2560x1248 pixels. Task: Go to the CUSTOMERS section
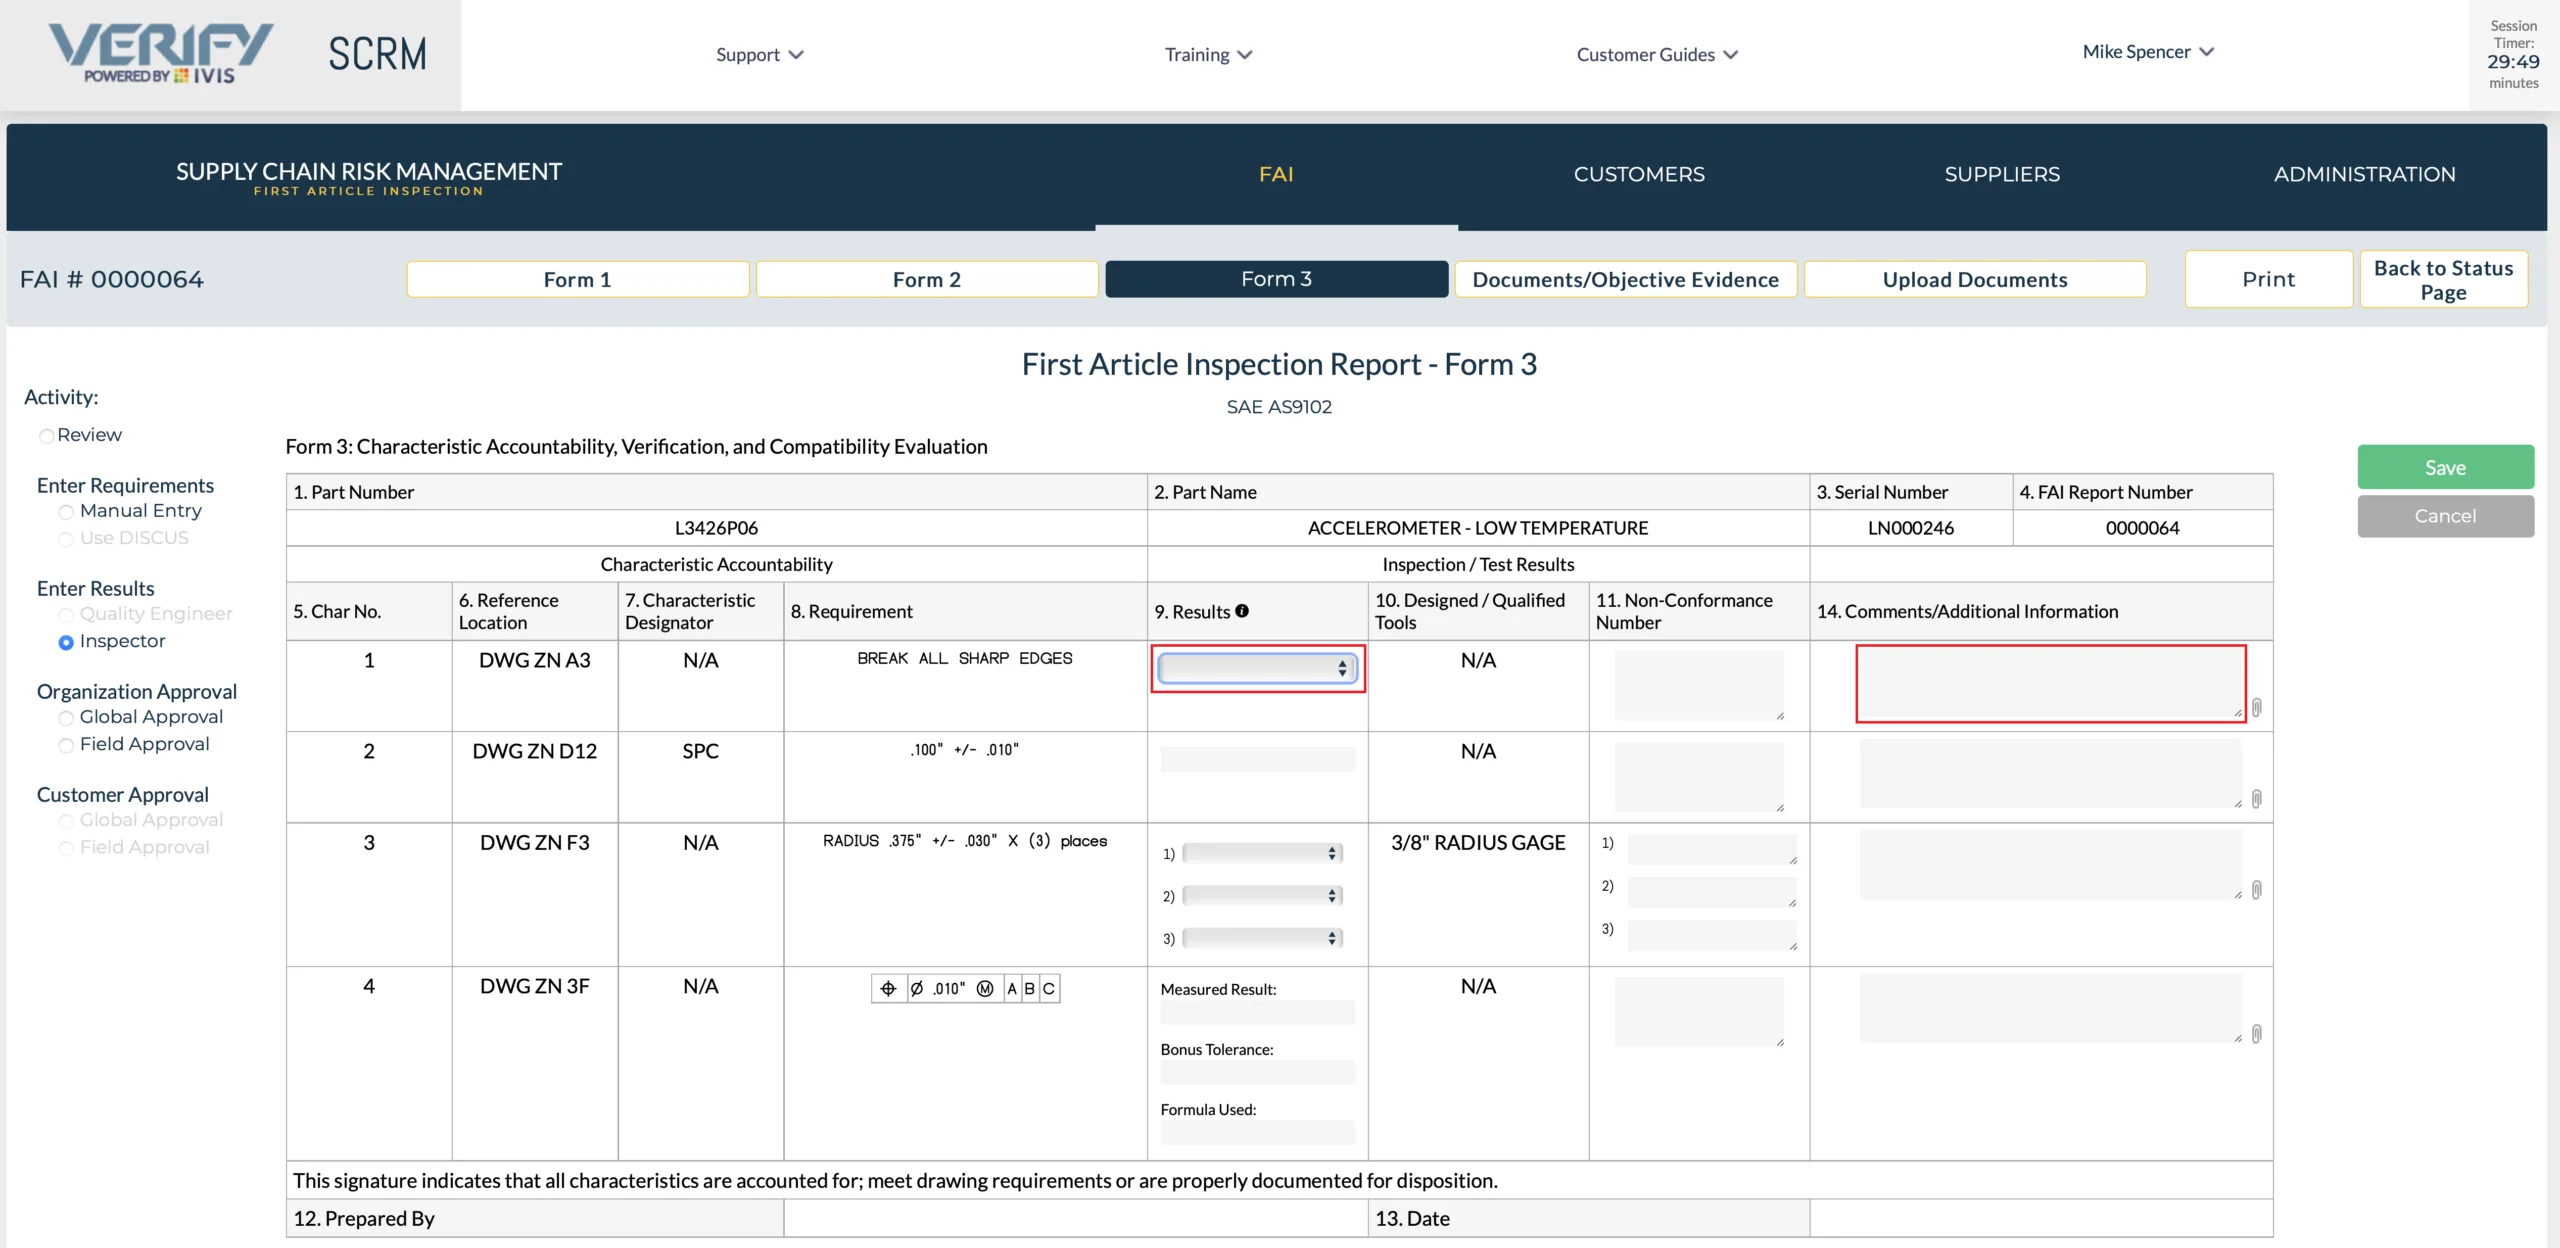click(1639, 174)
